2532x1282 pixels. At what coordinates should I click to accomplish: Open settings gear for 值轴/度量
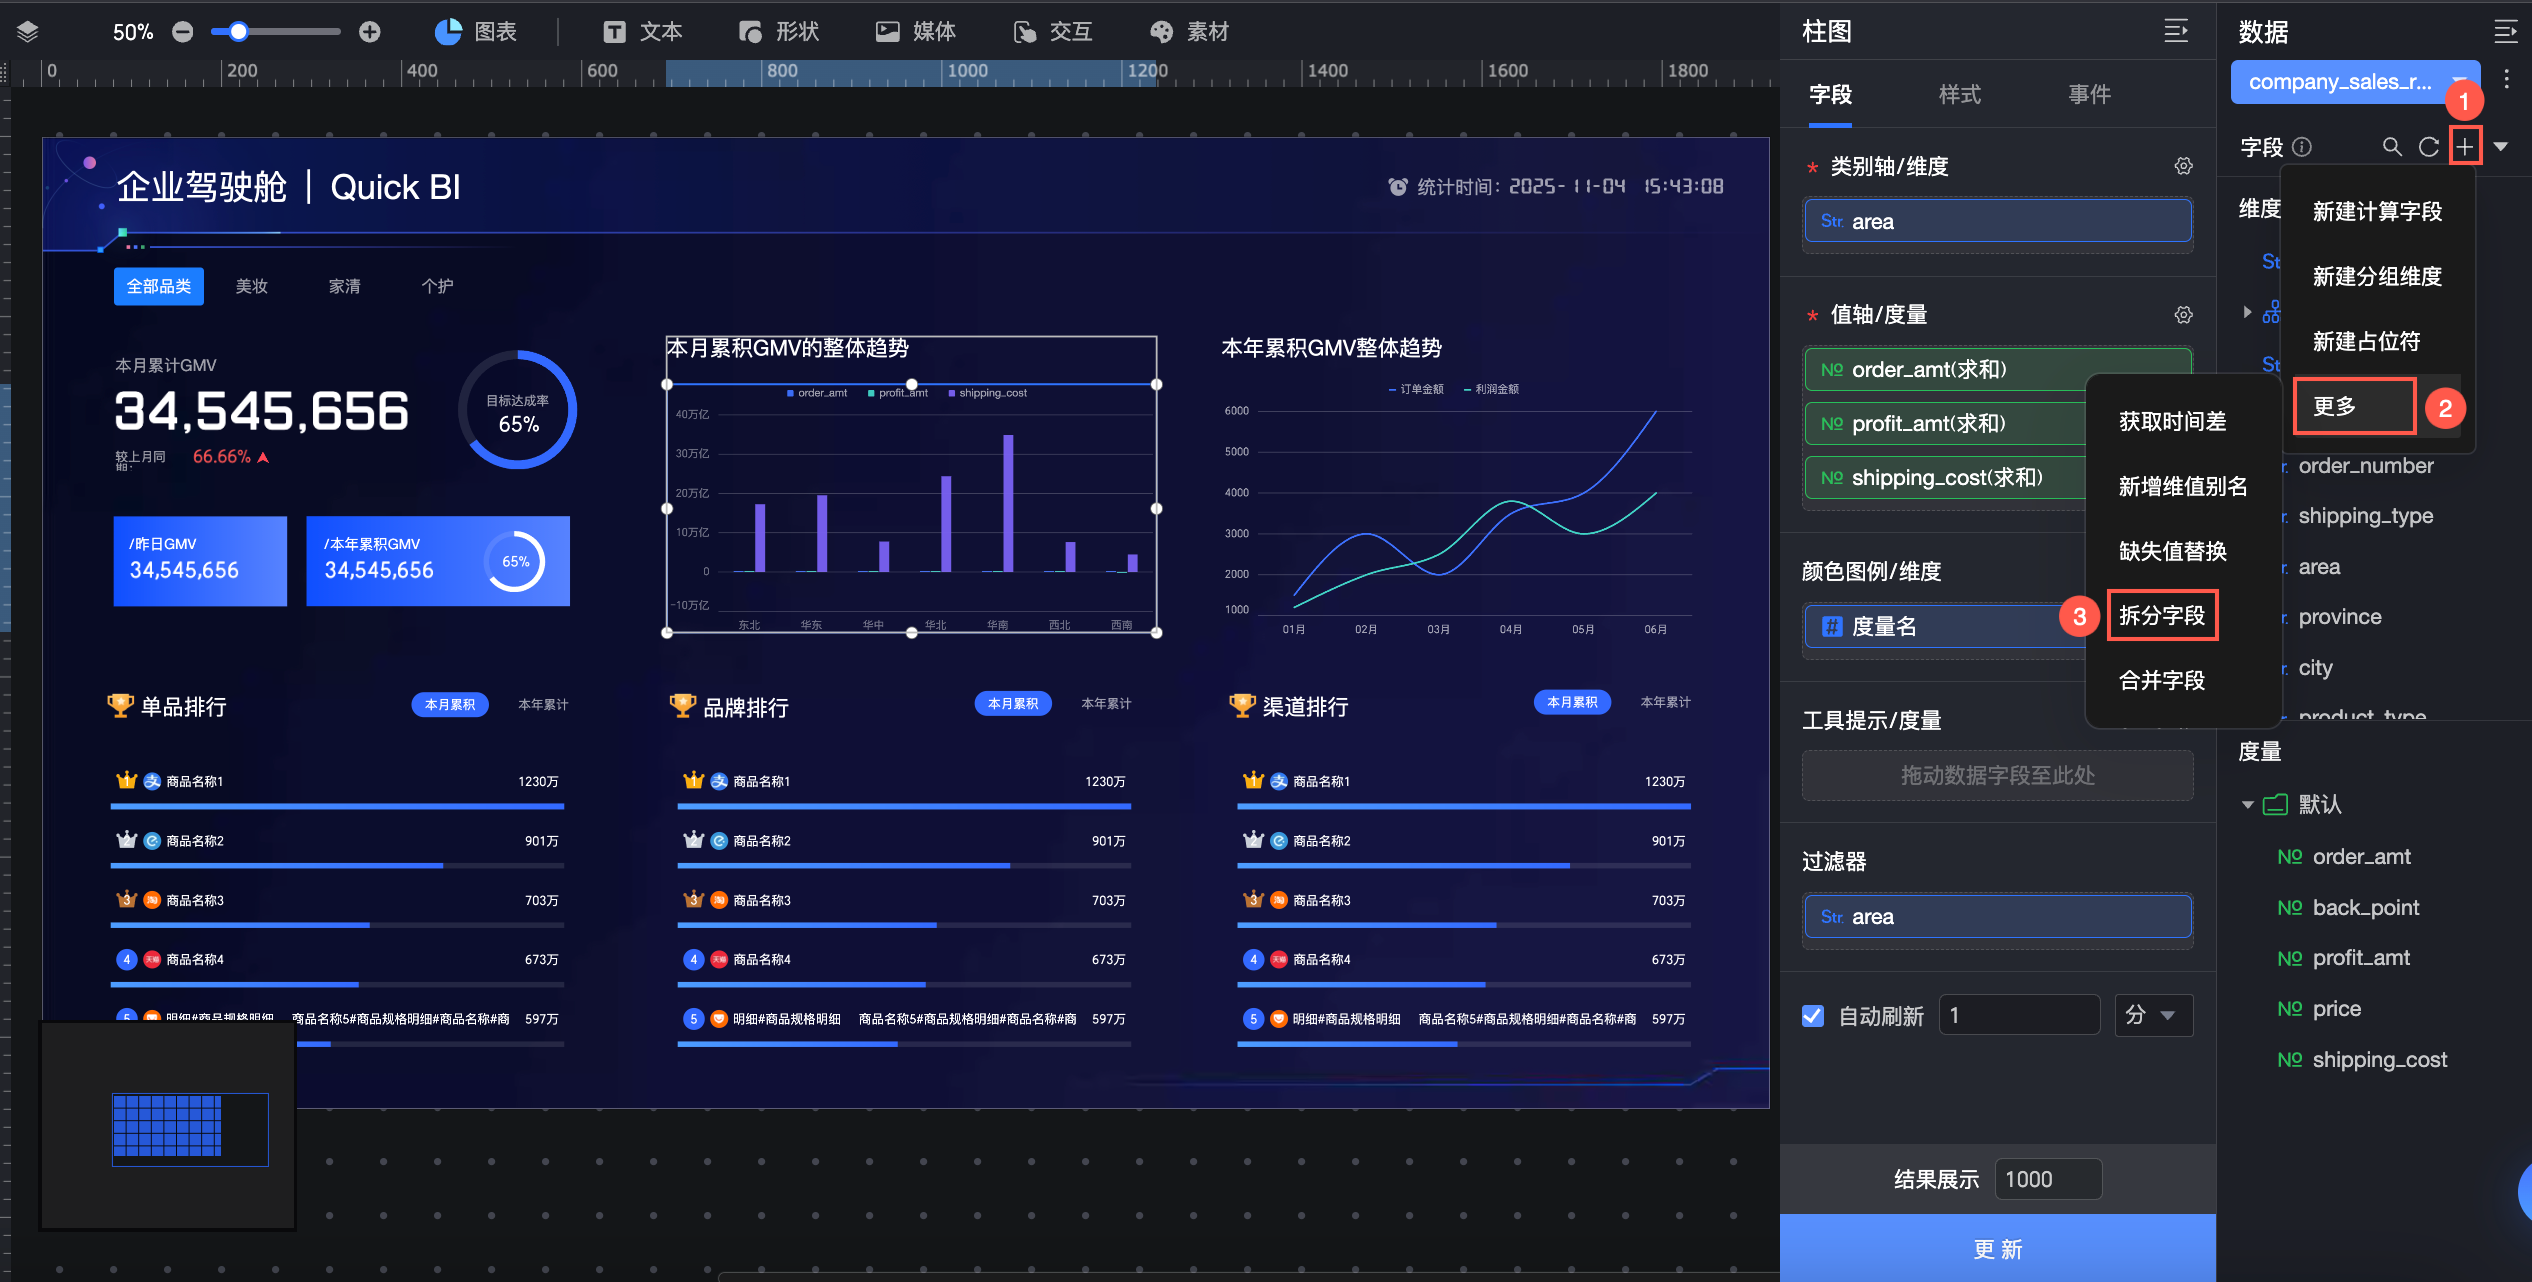click(x=2183, y=315)
